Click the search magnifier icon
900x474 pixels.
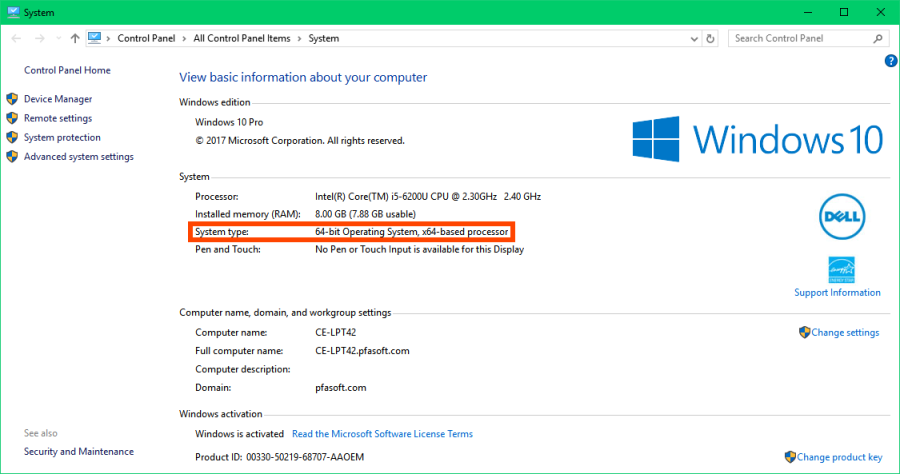[x=879, y=39]
